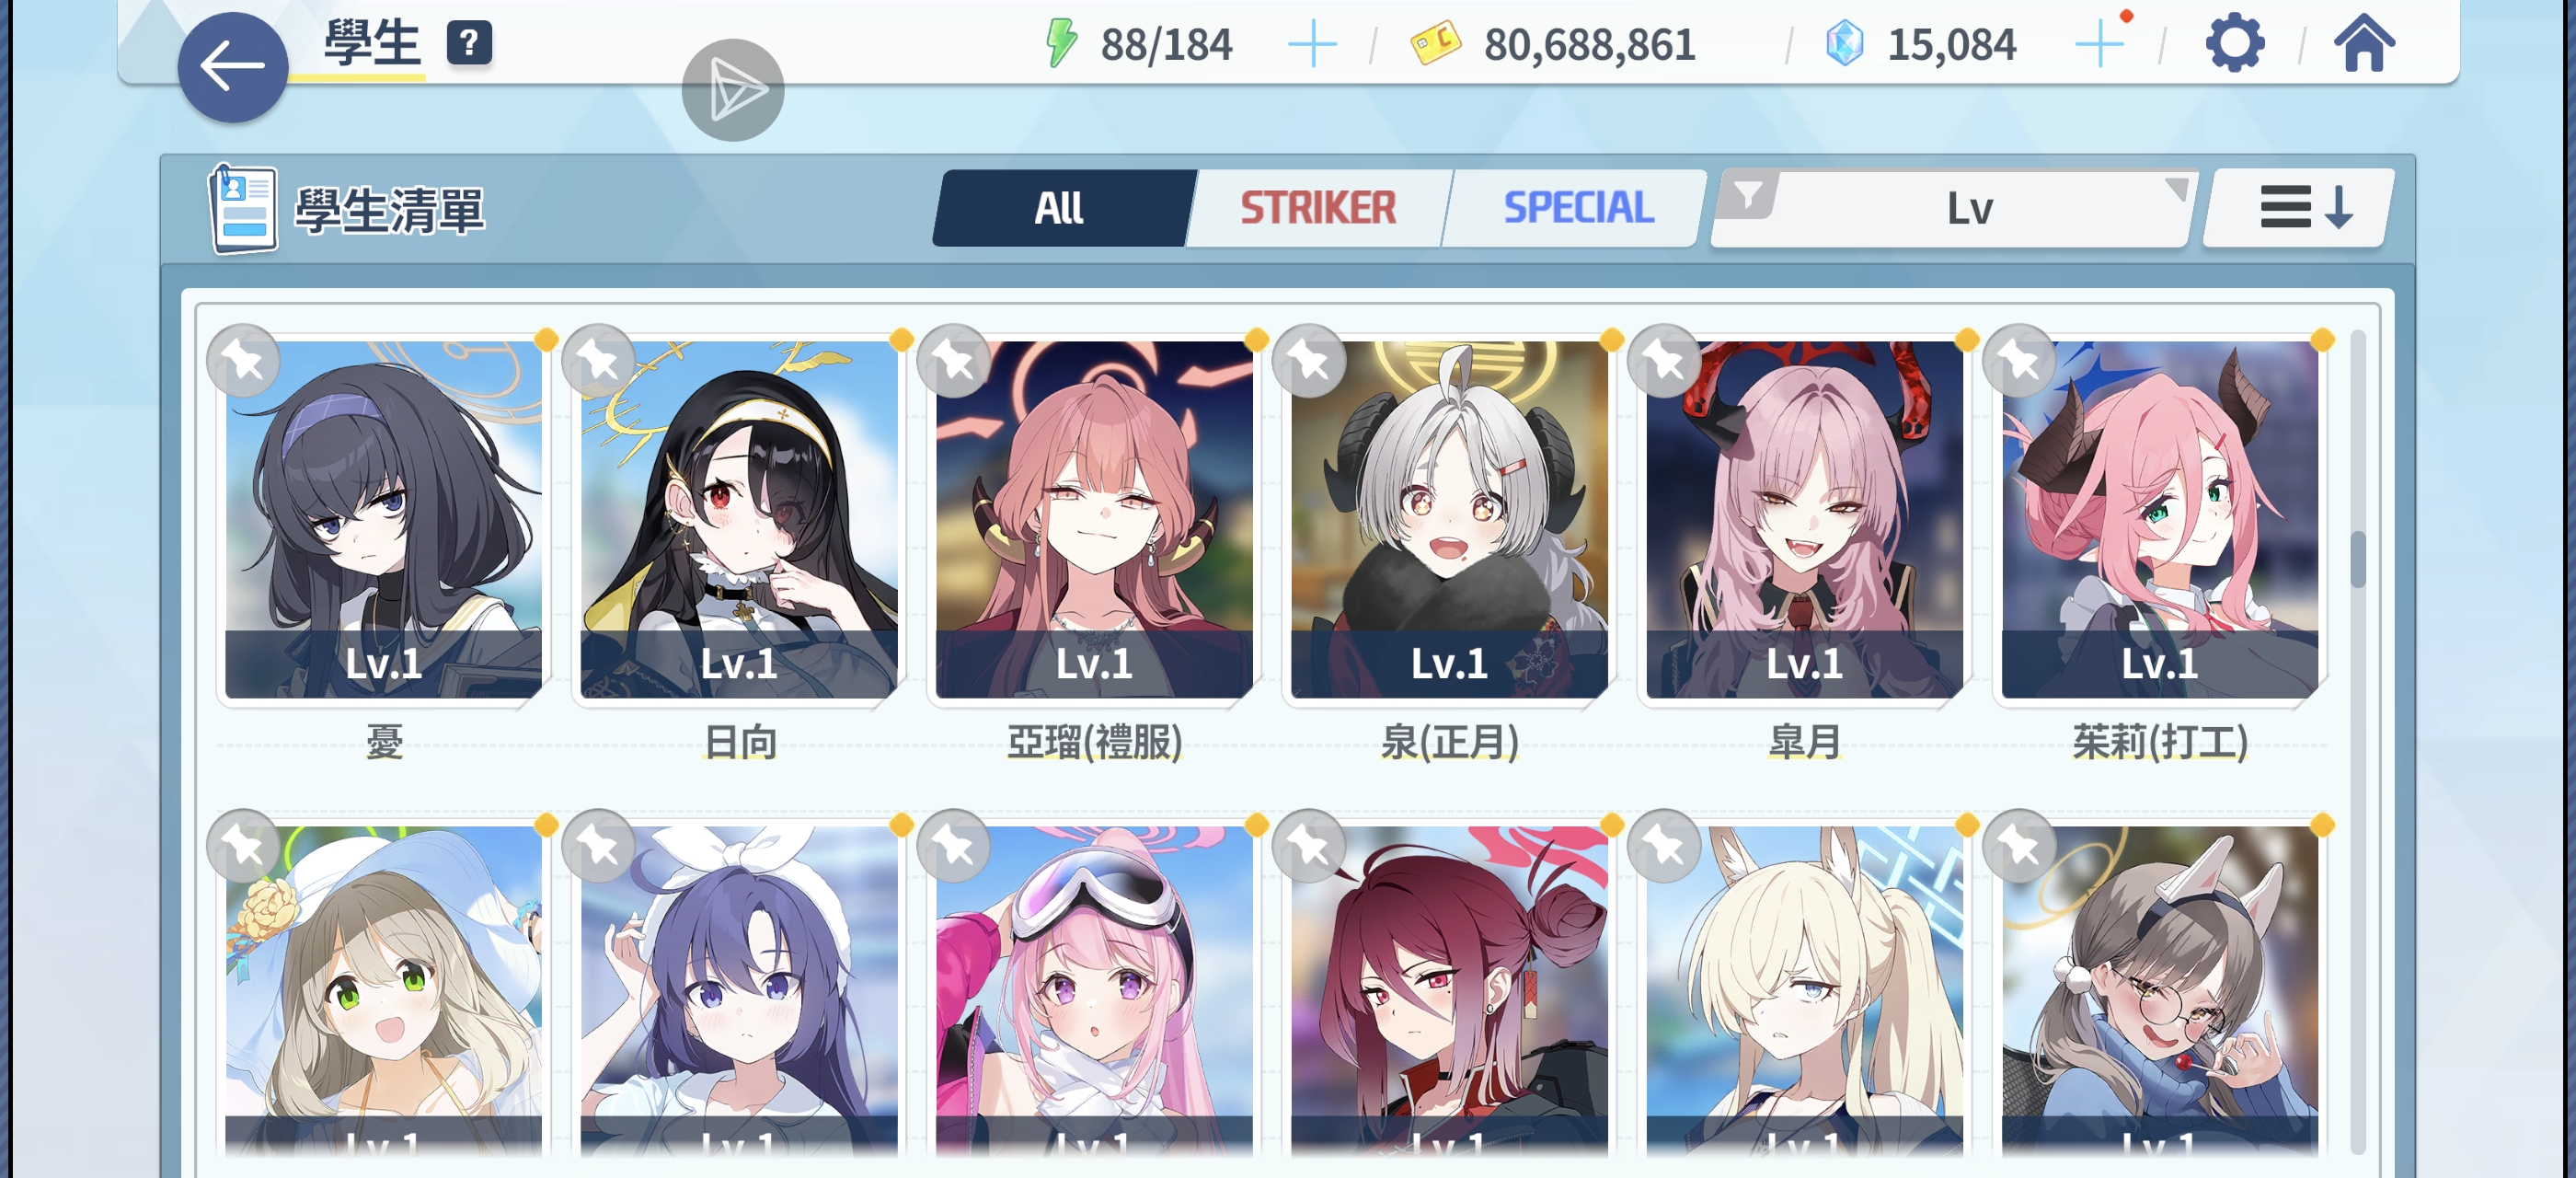Switch sort order with descending arrow button
Screen dimensions: 2576x1178
coord(2299,208)
